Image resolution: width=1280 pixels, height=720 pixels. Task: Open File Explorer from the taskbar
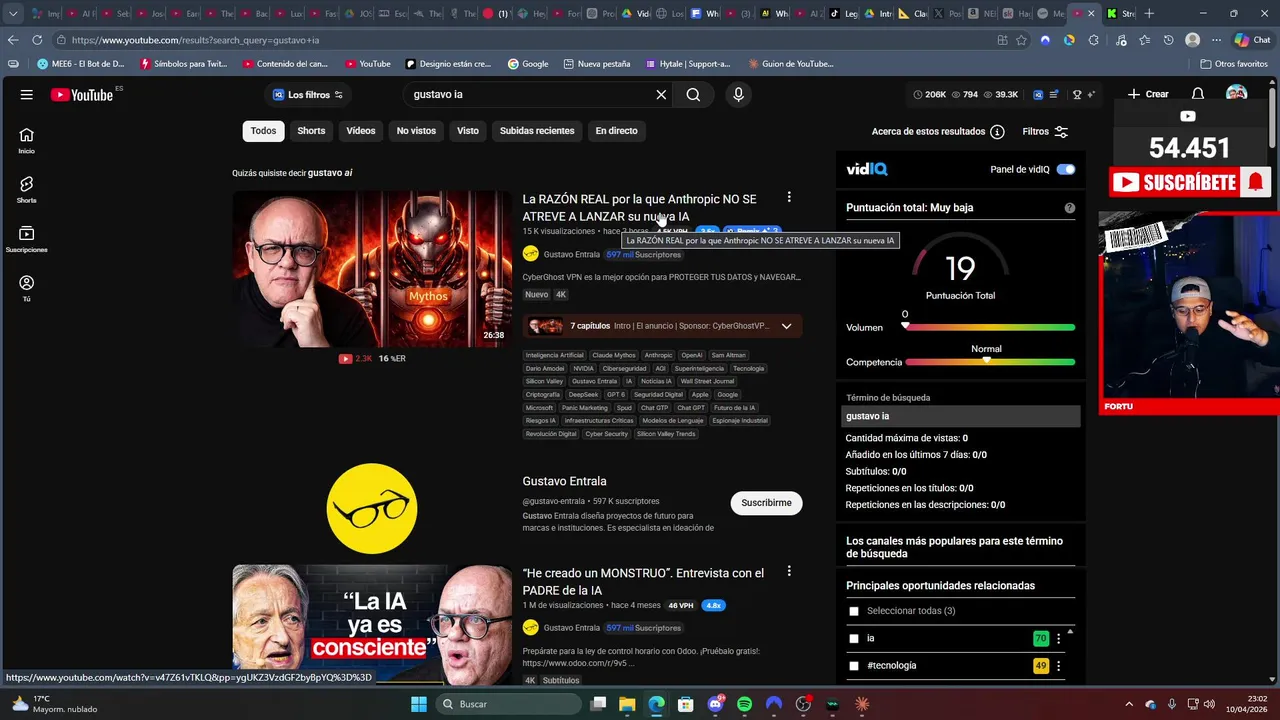pyautogui.click(x=627, y=704)
